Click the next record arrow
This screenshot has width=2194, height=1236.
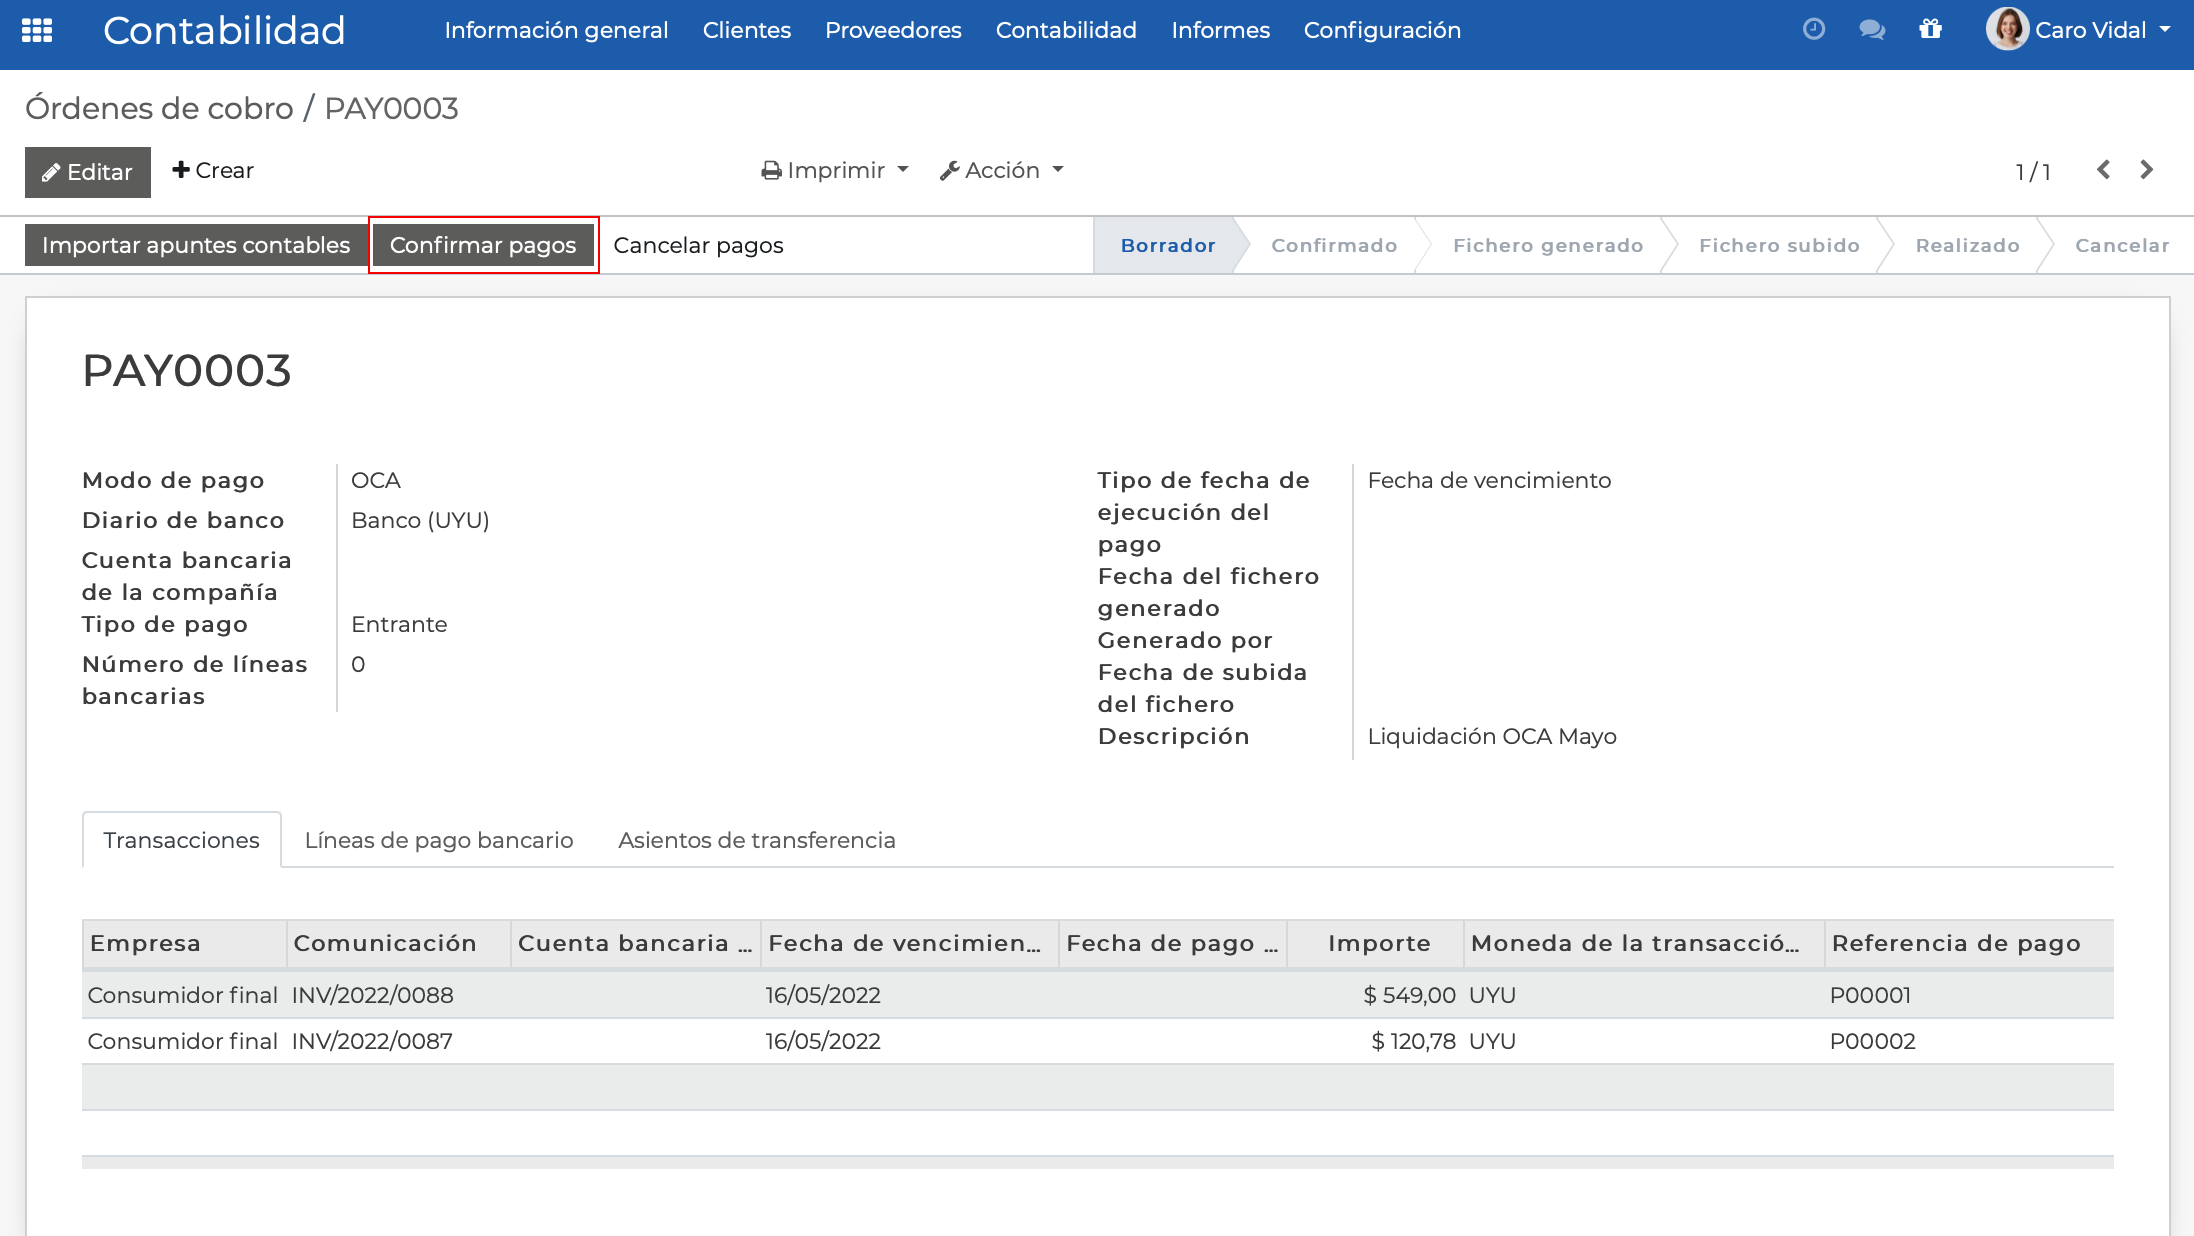[2147, 170]
